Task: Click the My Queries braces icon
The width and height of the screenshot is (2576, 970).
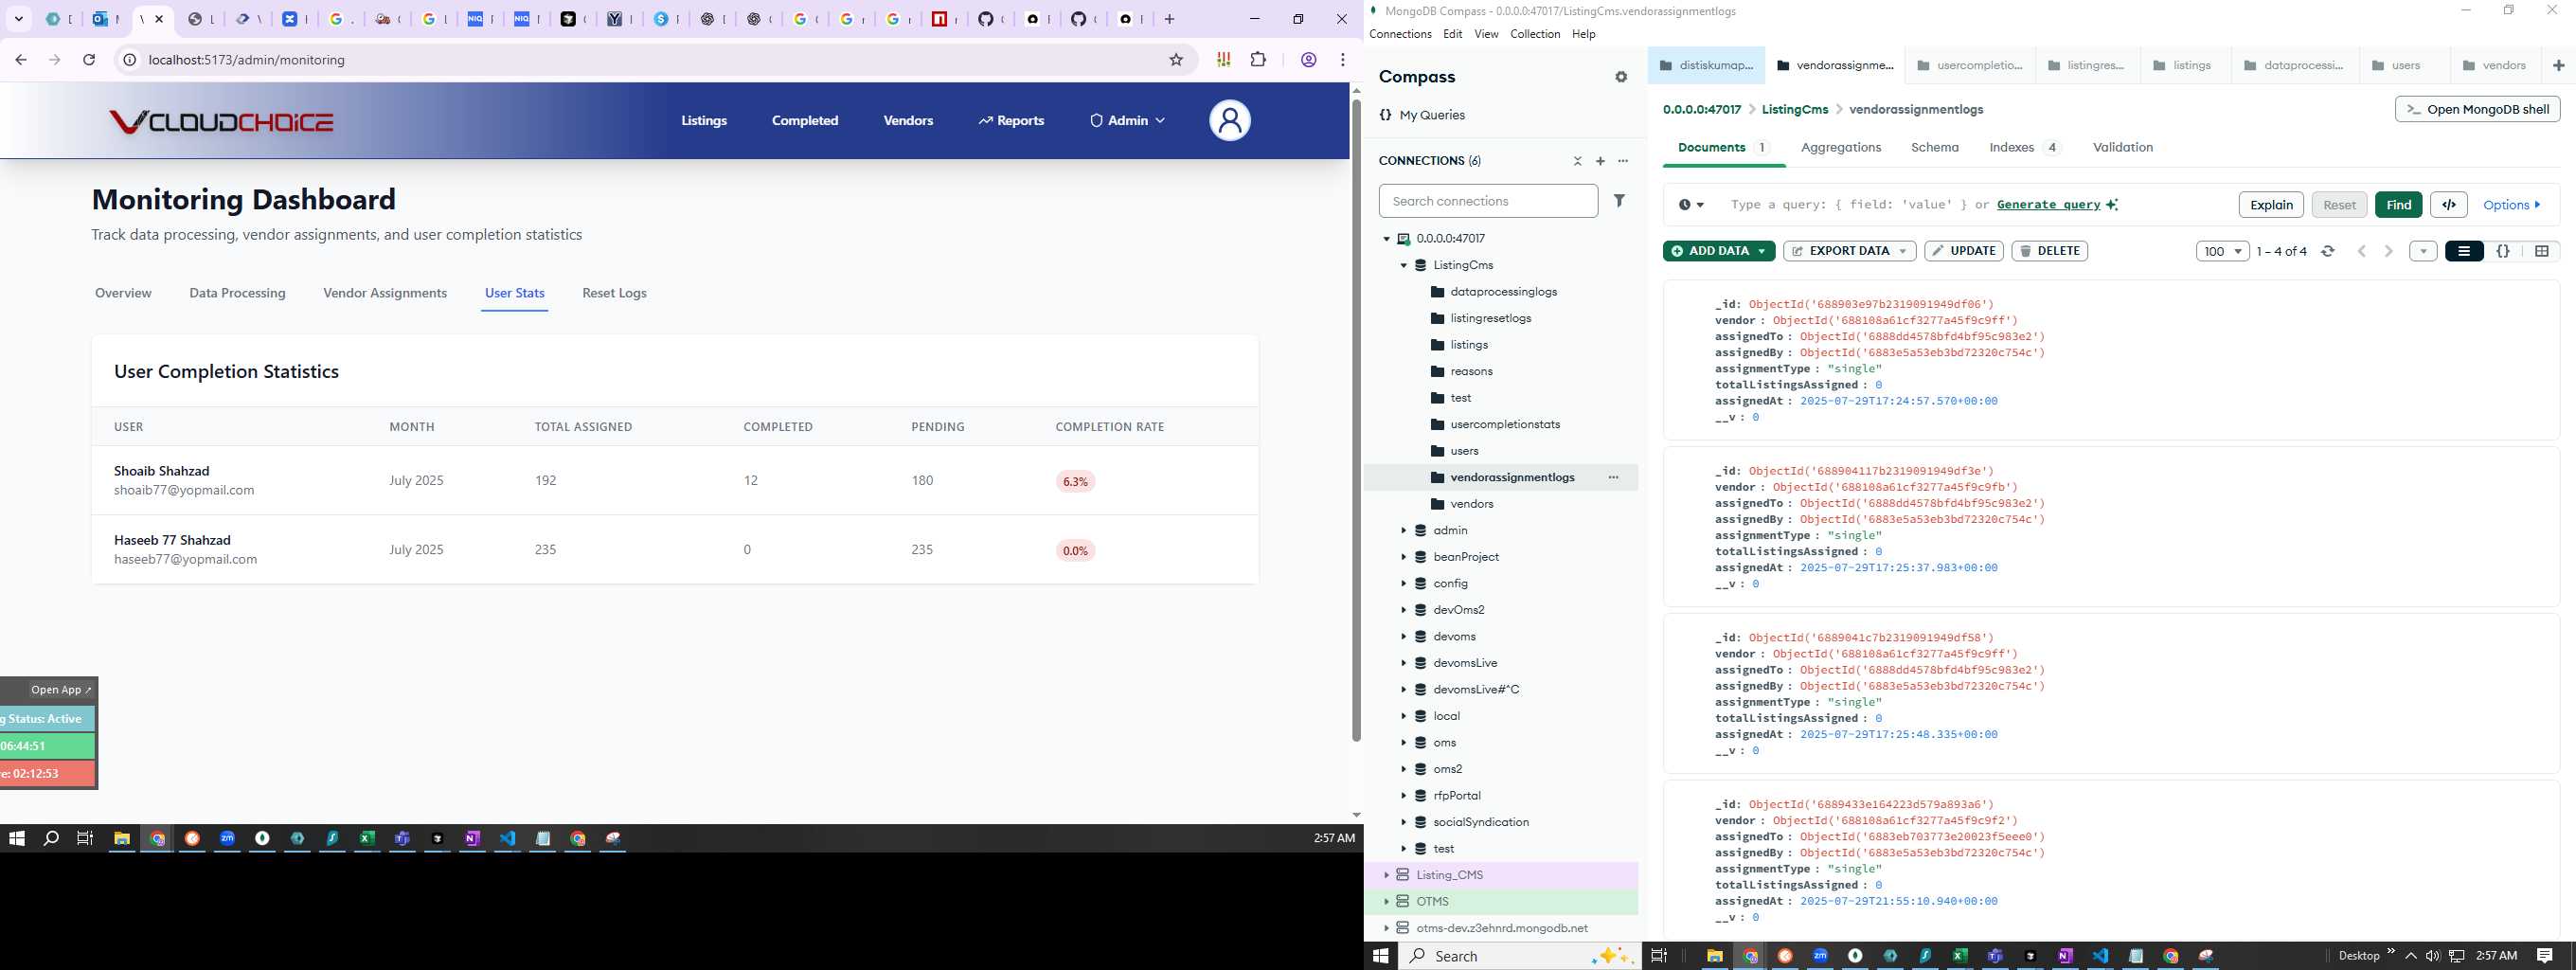Action: tap(1385, 115)
